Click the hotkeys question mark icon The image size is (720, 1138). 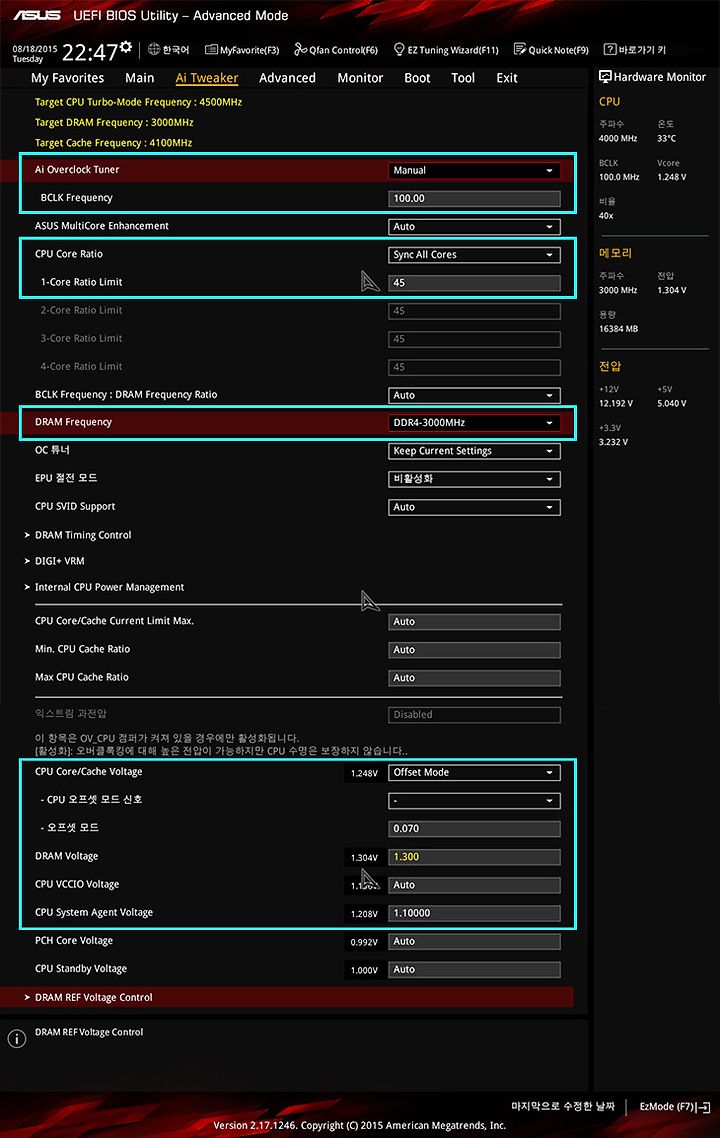[x=610, y=49]
